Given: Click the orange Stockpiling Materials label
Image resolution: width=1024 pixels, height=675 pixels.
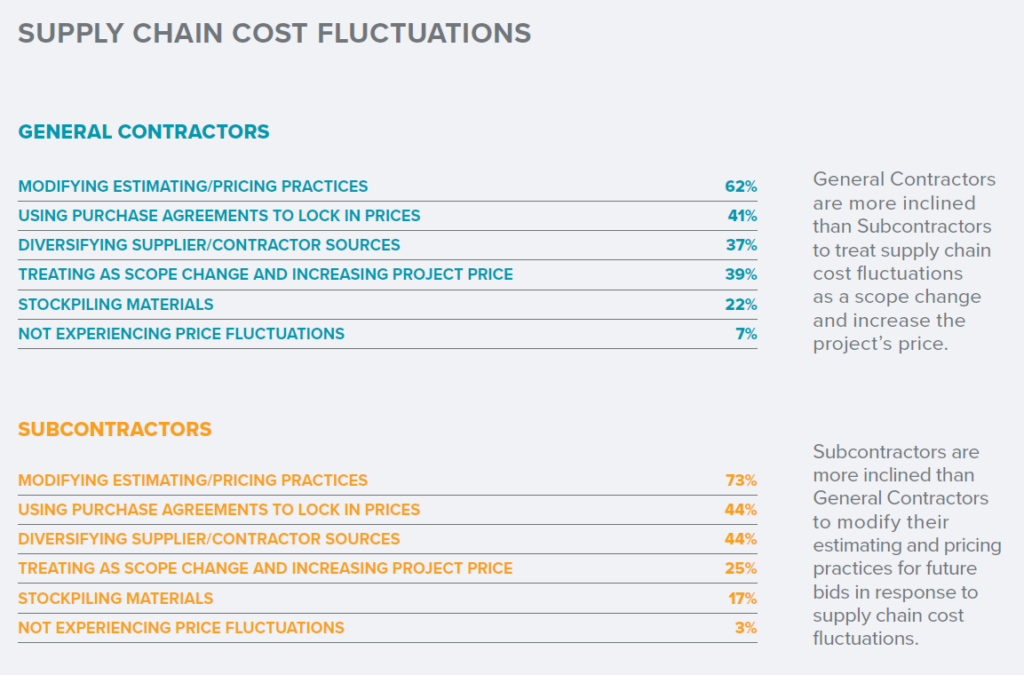Looking at the screenshot, I should coord(116,598).
